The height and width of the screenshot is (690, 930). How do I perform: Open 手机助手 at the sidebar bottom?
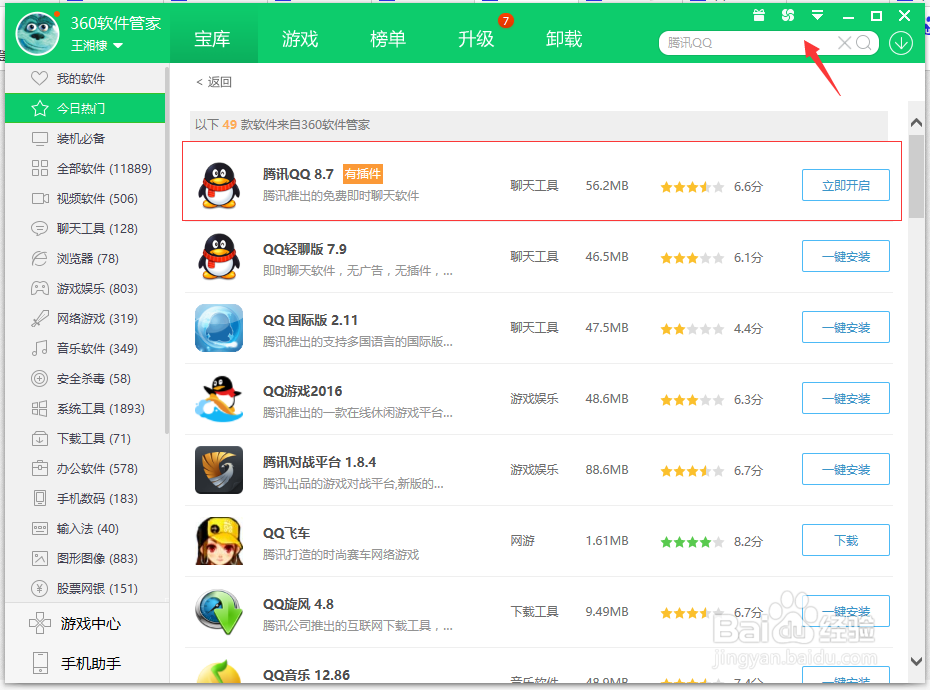click(x=85, y=663)
